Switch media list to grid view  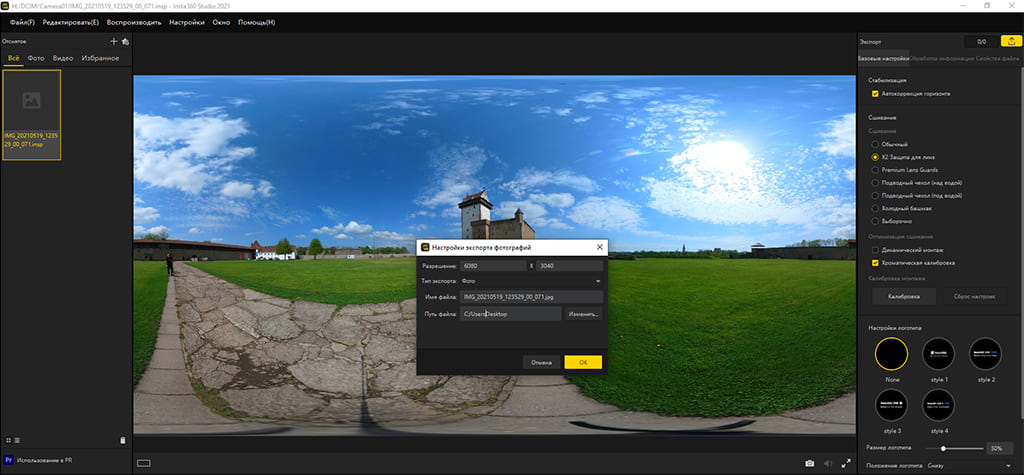coord(8,439)
